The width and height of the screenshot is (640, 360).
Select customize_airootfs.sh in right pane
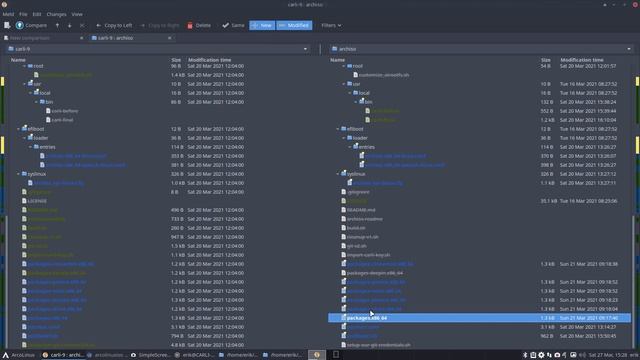click(x=384, y=75)
